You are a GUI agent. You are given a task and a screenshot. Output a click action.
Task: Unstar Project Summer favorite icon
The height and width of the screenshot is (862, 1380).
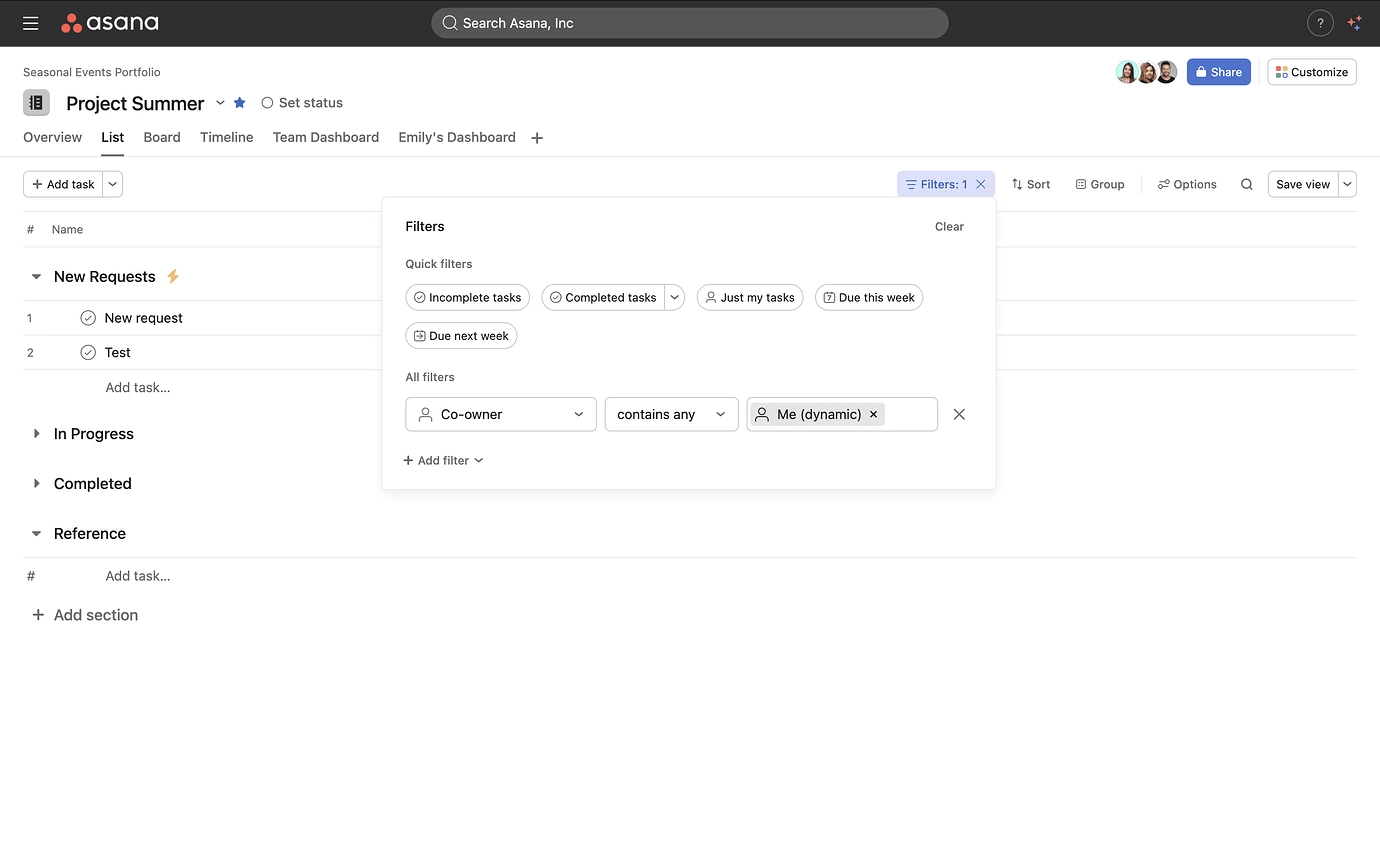(x=239, y=102)
